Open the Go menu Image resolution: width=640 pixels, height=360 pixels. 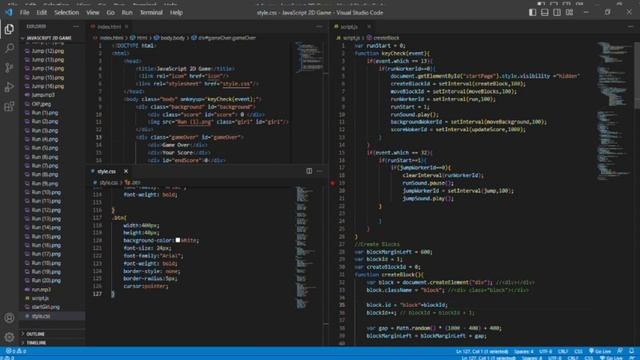(111, 13)
